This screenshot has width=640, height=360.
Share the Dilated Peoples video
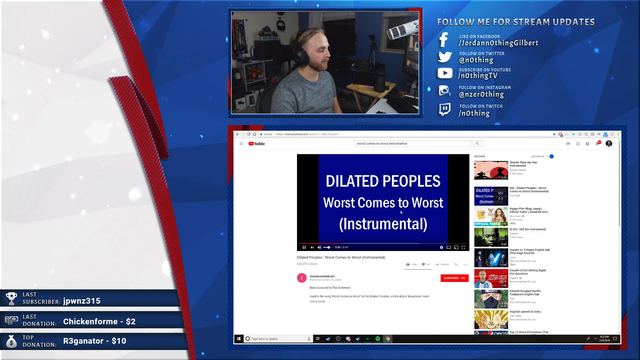442,264
